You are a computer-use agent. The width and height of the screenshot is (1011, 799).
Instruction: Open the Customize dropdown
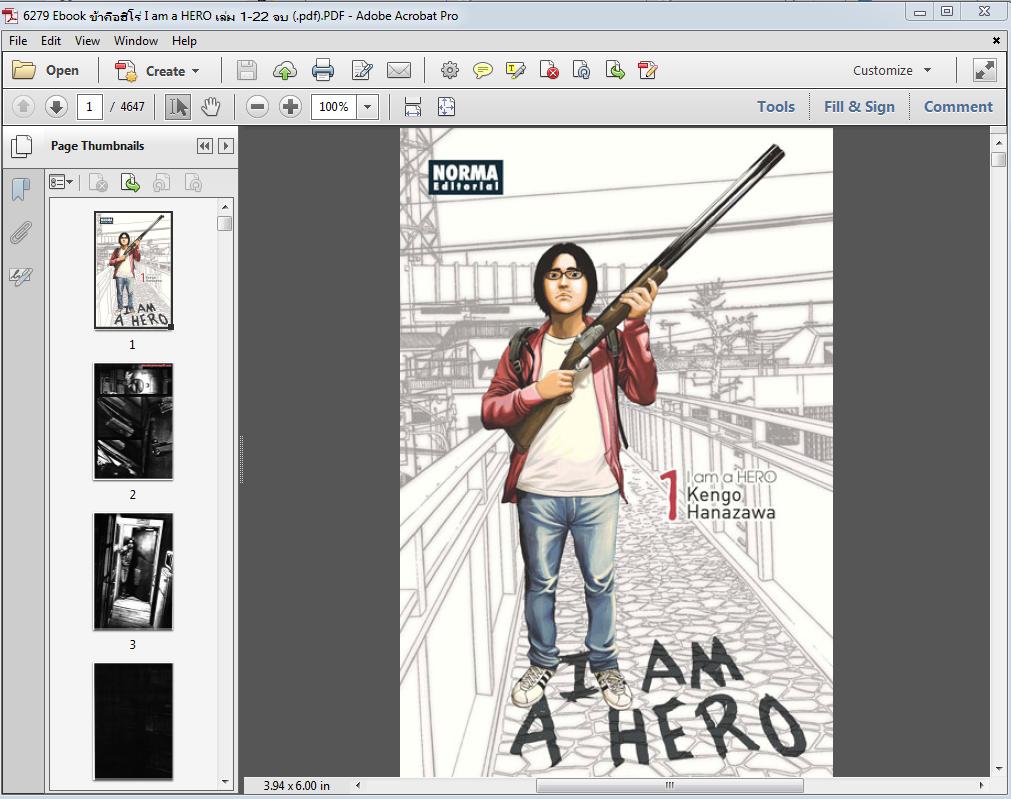[x=892, y=70]
